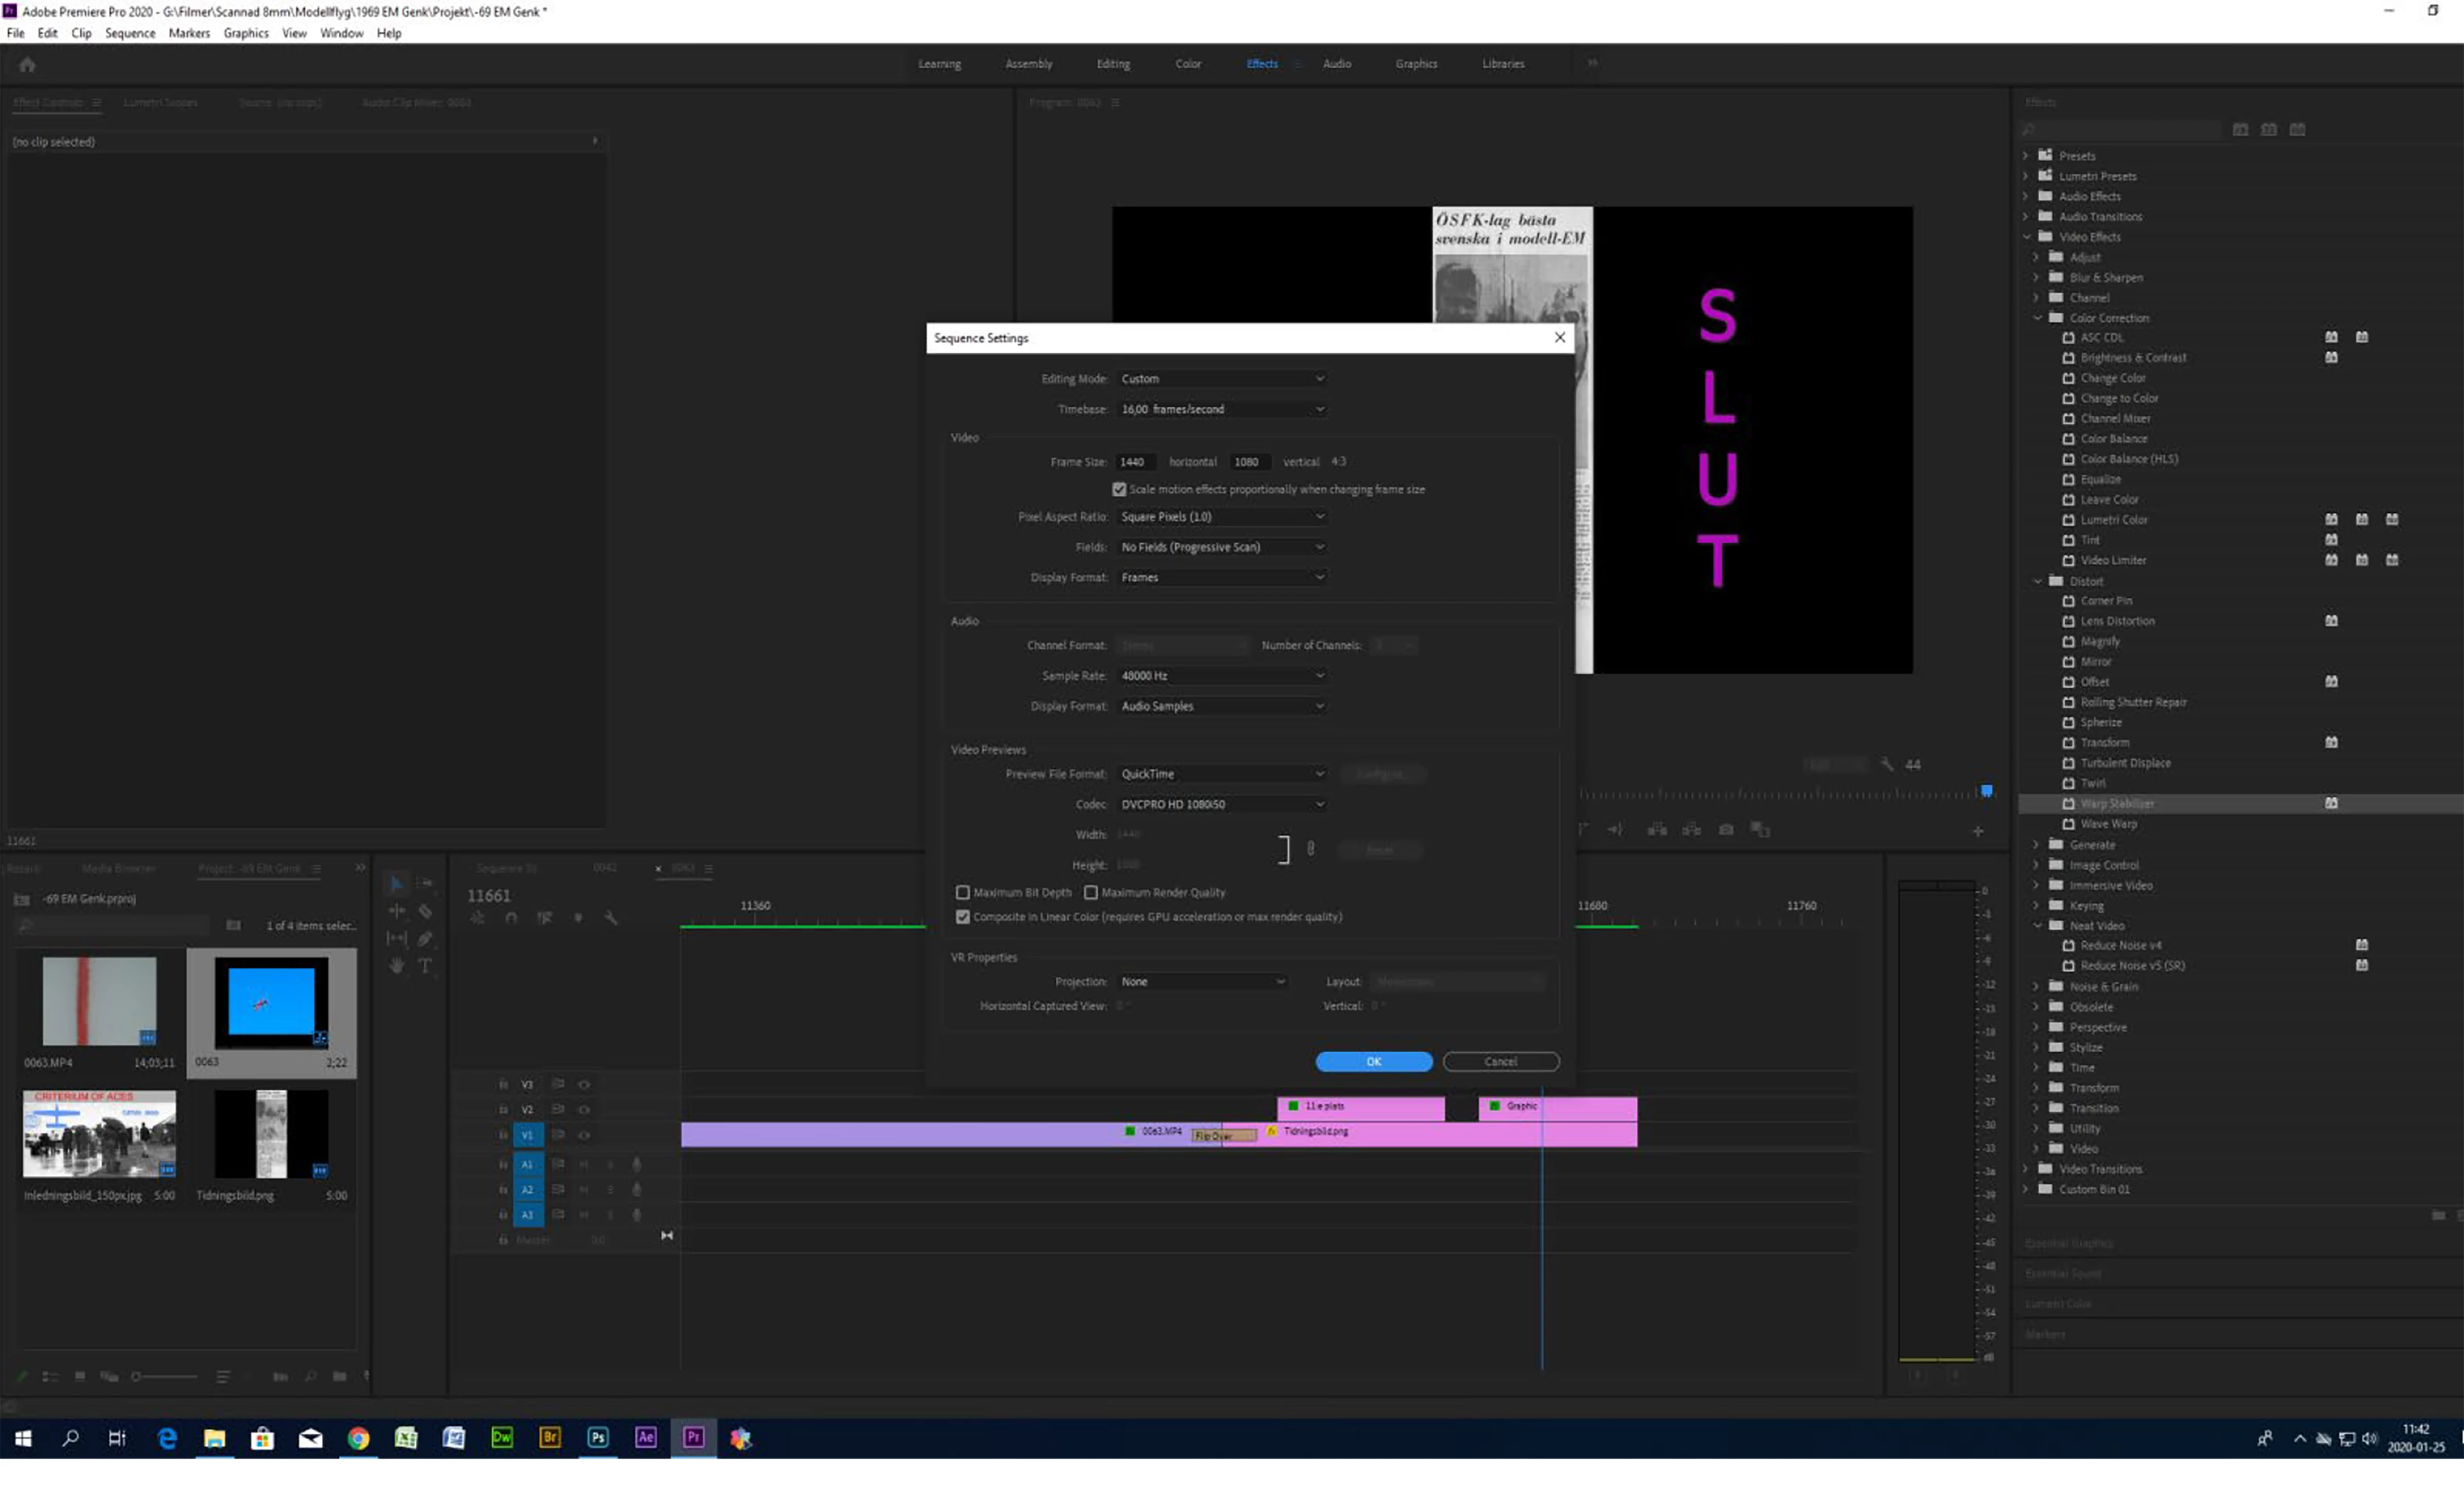
Task: Open timeline display settings wrench
Action: tap(610, 918)
